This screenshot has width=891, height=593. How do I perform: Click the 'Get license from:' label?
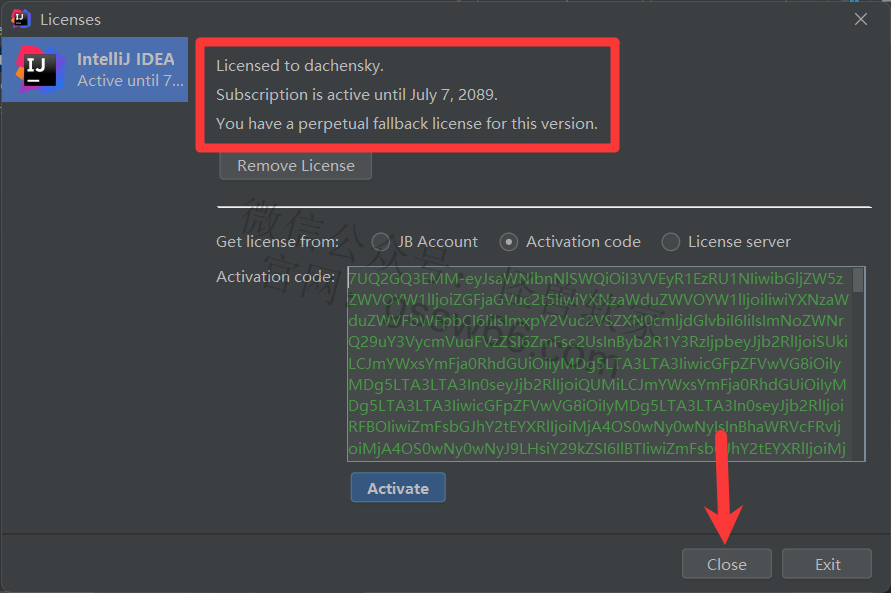point(277,242)
